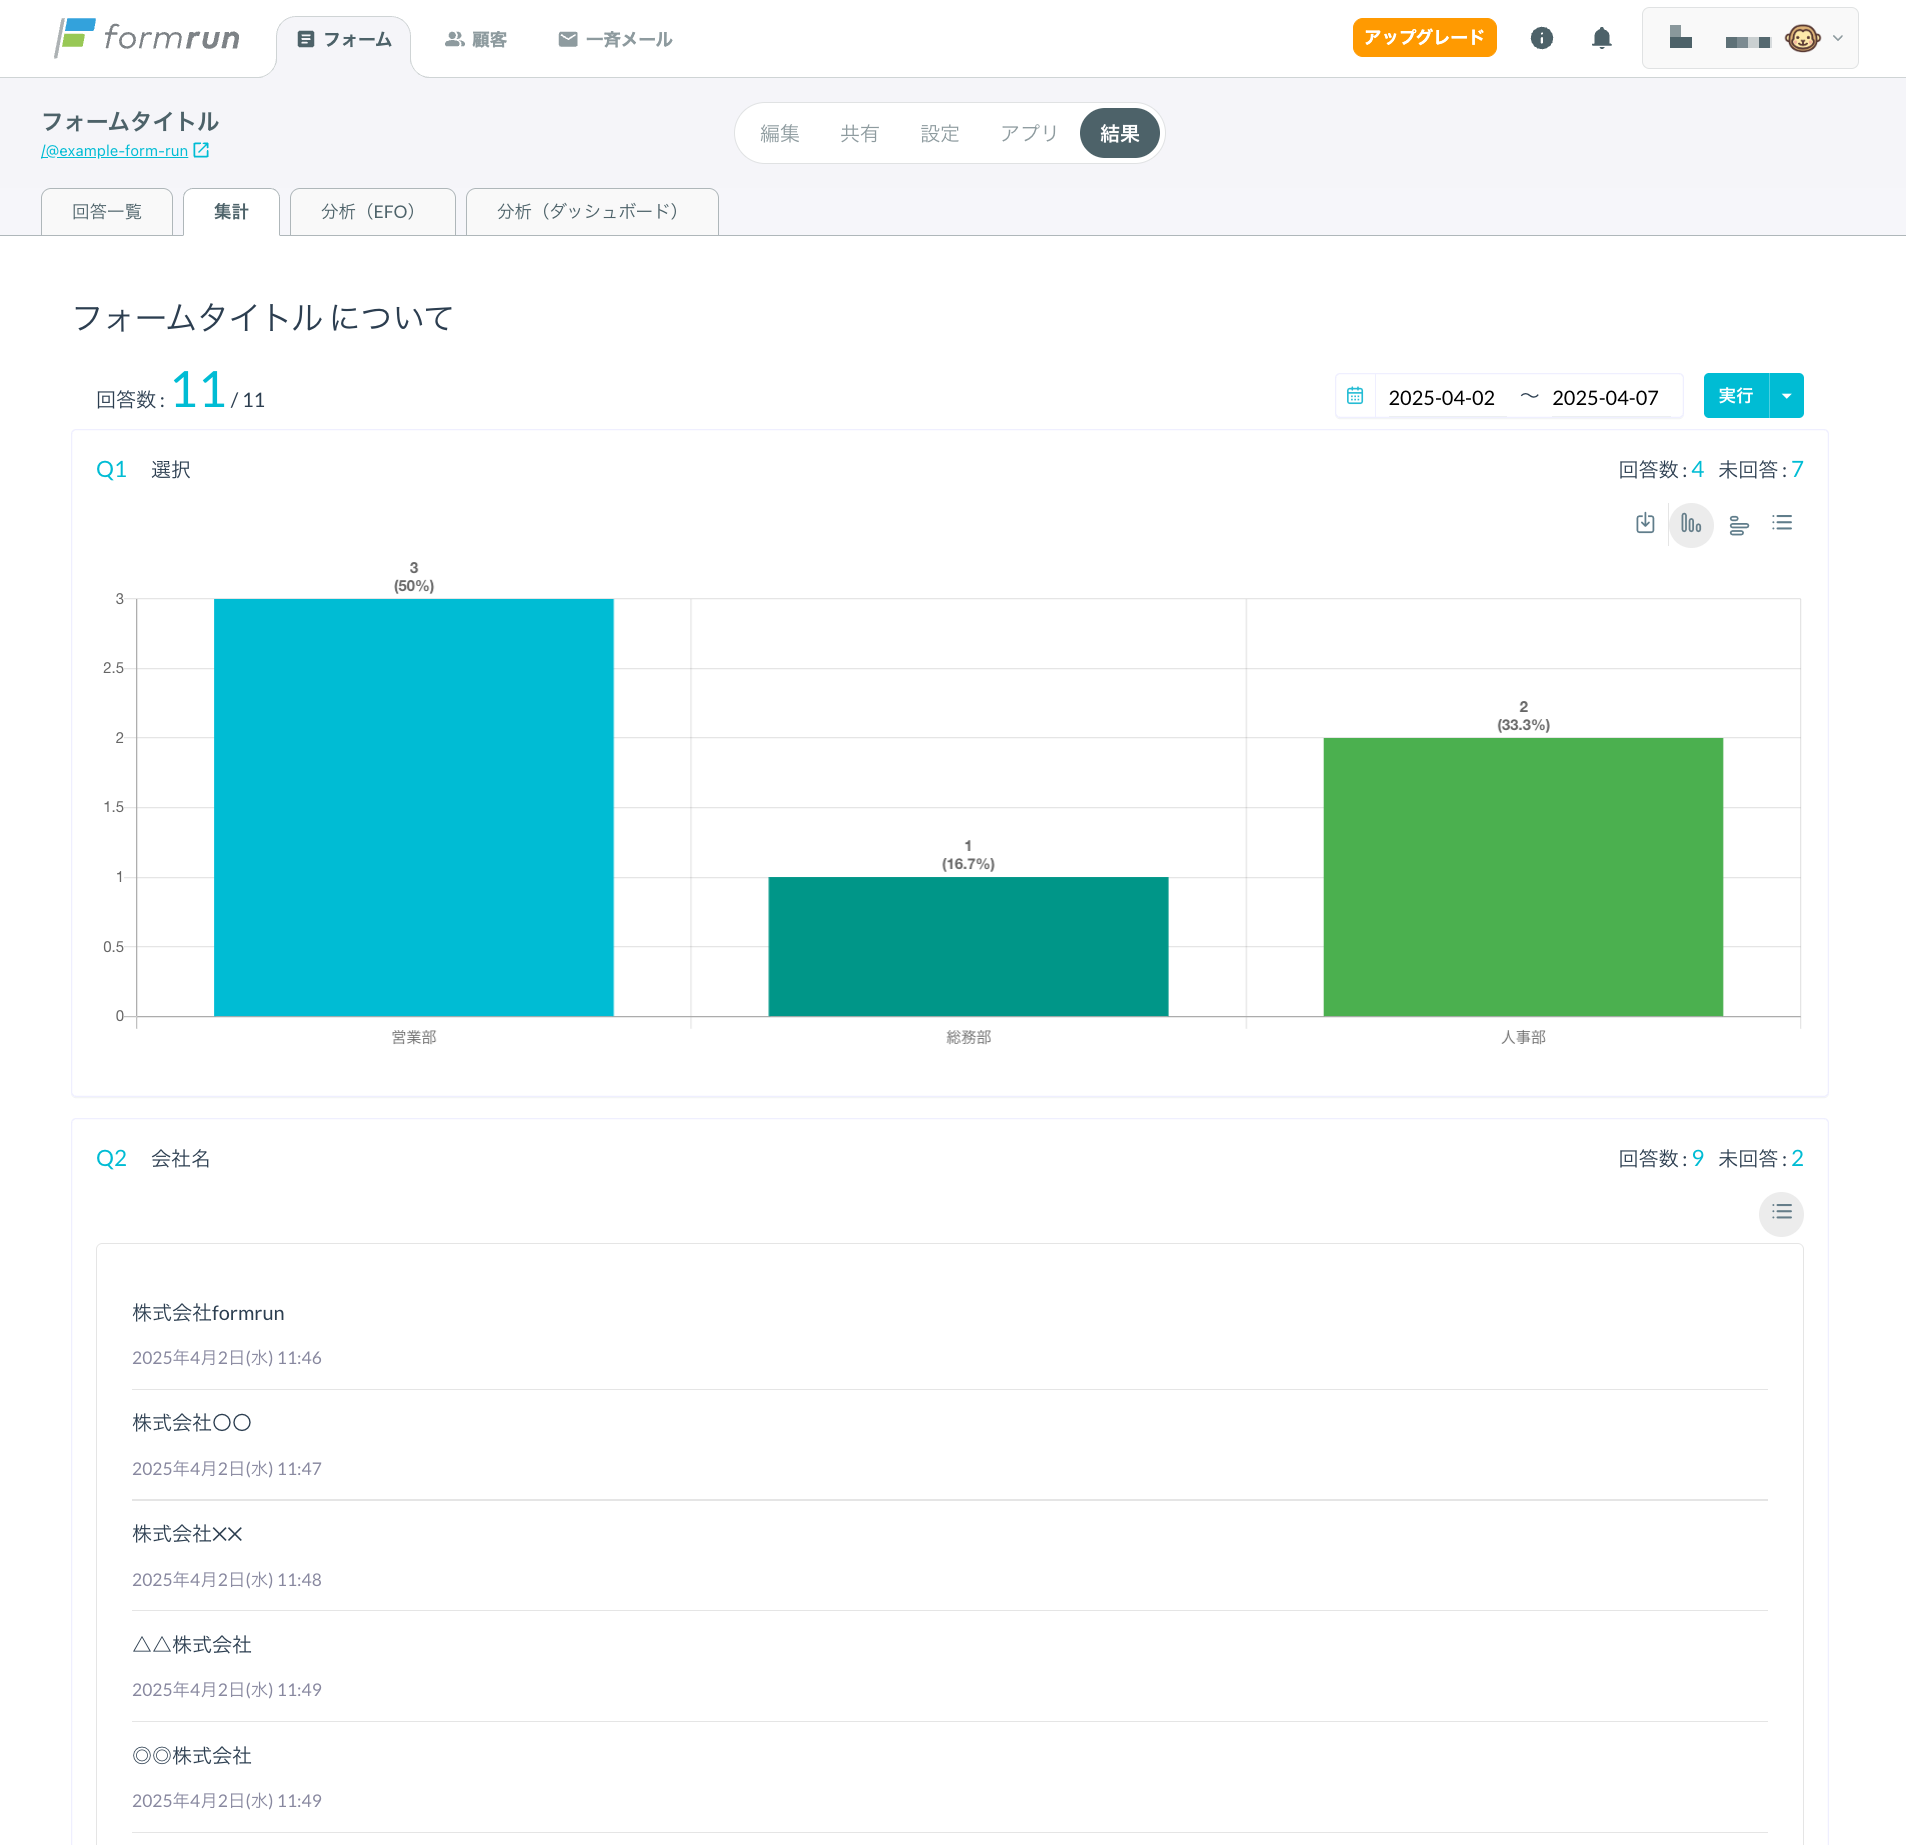Switch Q1 to vertical bar chart view
Screen dimensions: 1906x1845
coord(1691,524)
